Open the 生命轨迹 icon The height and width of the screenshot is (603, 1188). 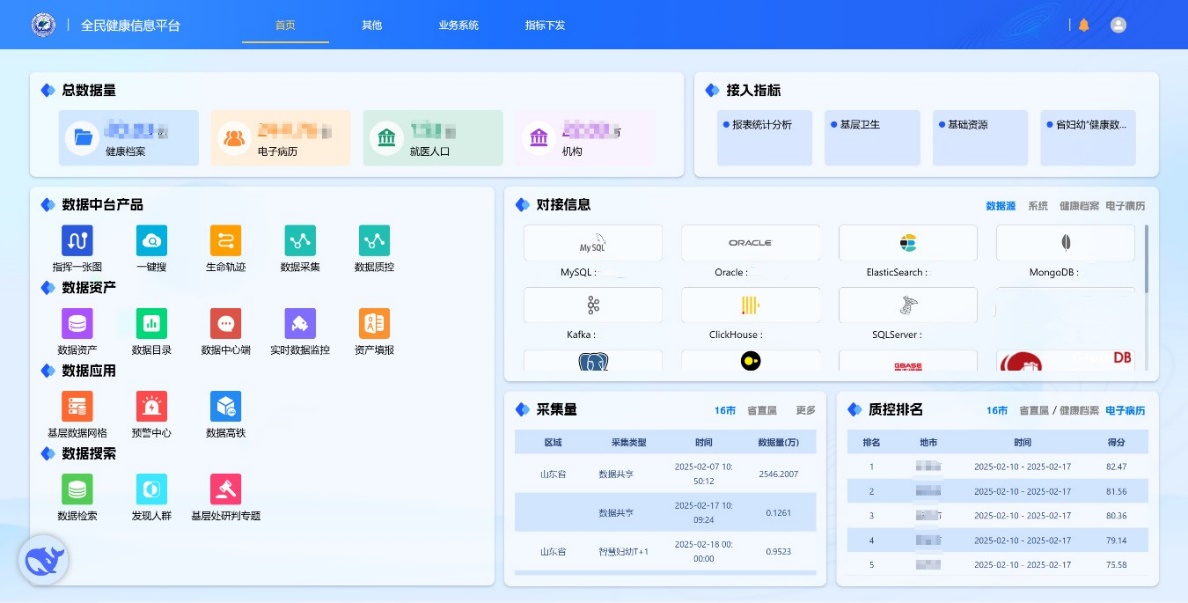[225, 241]
